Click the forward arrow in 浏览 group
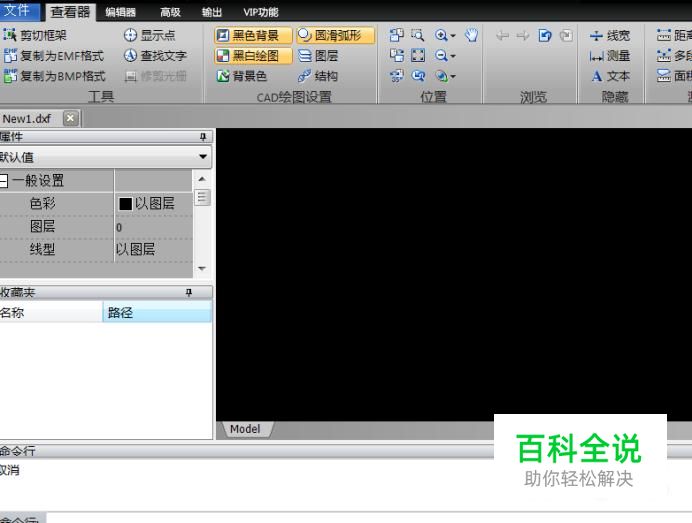This screenshot has height=523, width=692. pyautogui.click(x=523, y=35)
